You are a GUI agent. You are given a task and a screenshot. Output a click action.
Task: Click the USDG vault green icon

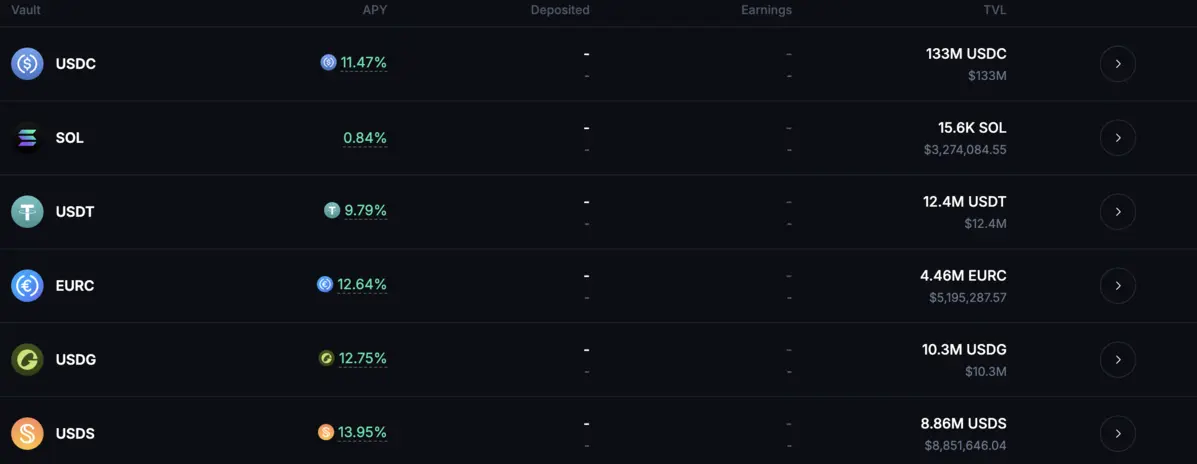click(x=27, y=360)
